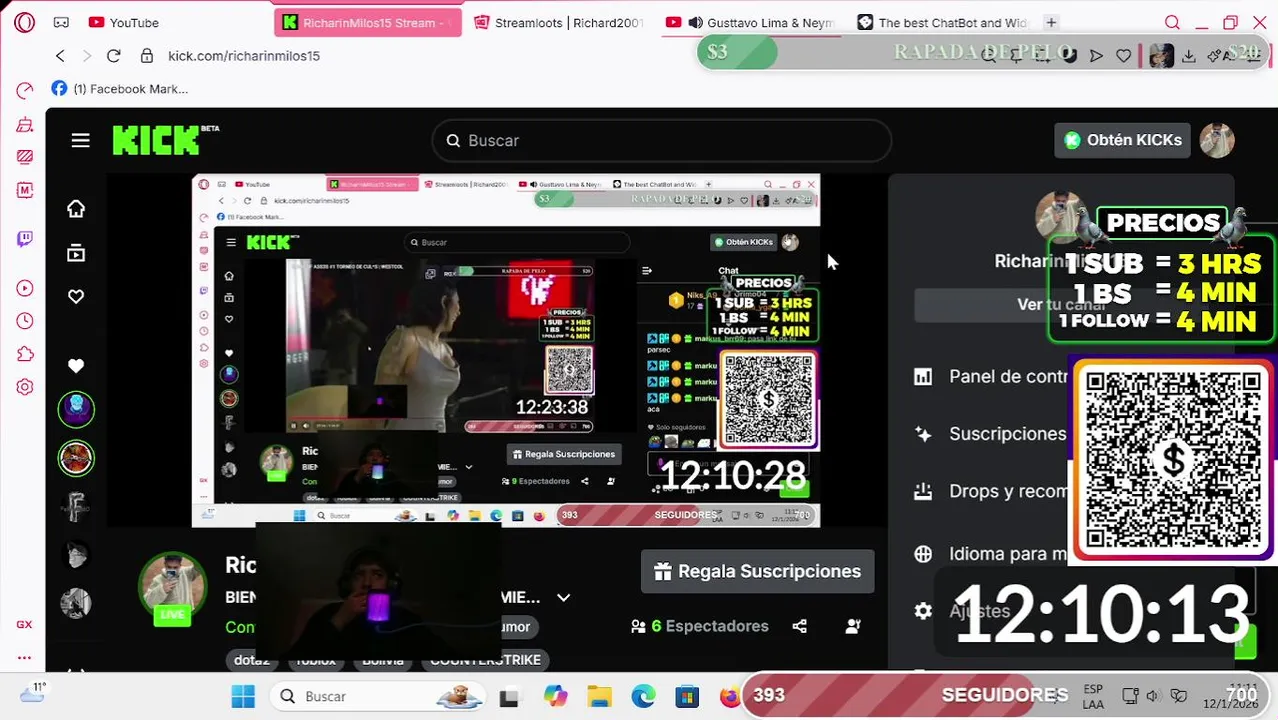Viewport: 1278px width, 720px height.
Task: Open GX Corner gamepad icon
Action: click(61, 22)
